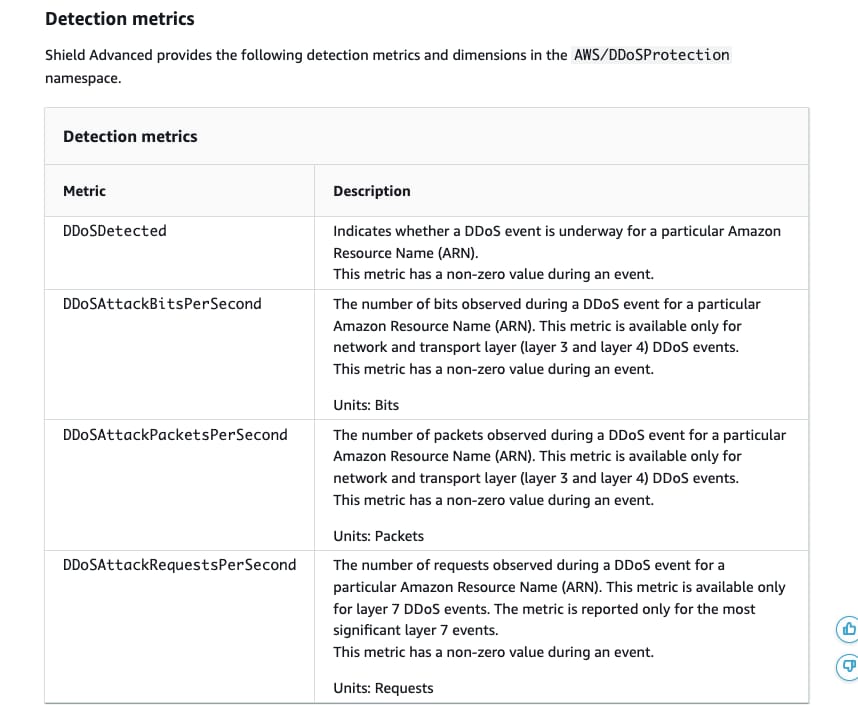
Task: Click the Units: Packets text
Action: pyautogui.click(x=378, y=536)
